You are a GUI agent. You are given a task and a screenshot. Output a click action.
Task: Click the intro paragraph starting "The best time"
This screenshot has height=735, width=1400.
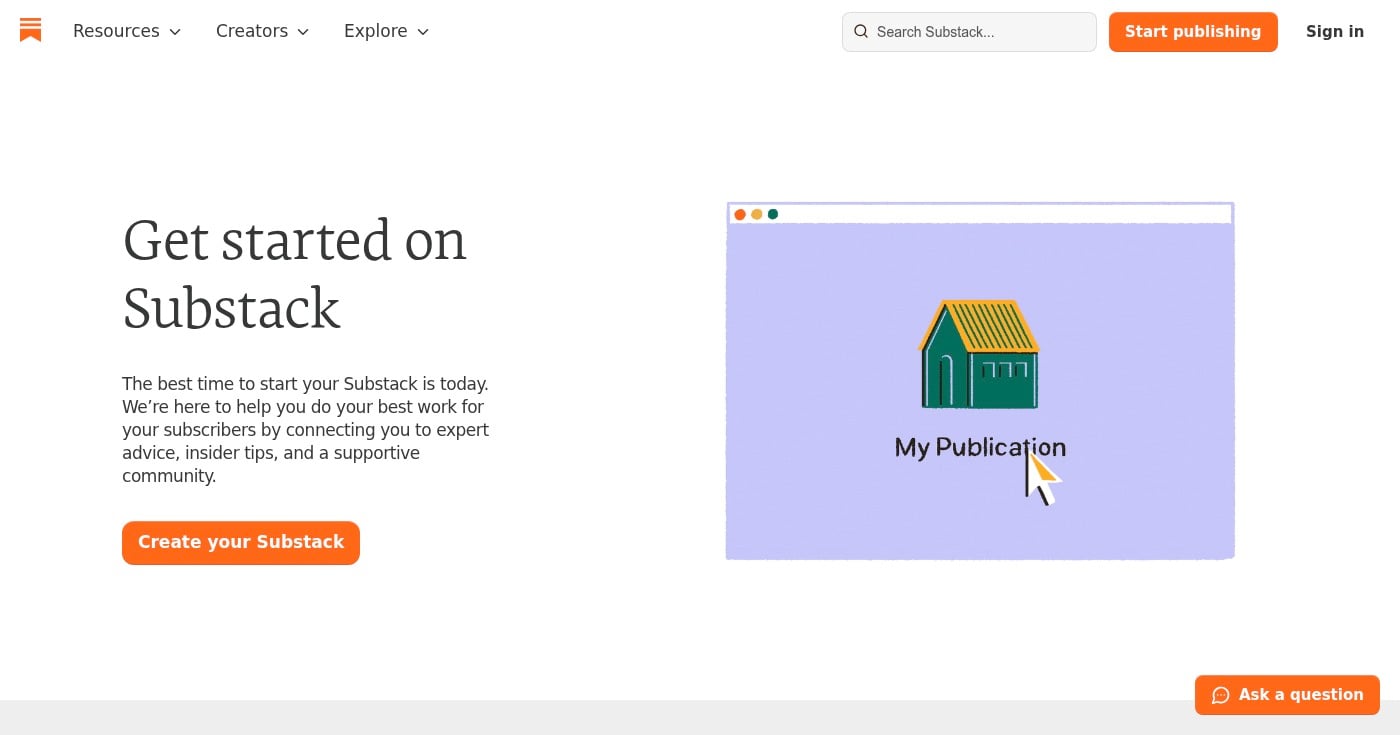(306, 430)
